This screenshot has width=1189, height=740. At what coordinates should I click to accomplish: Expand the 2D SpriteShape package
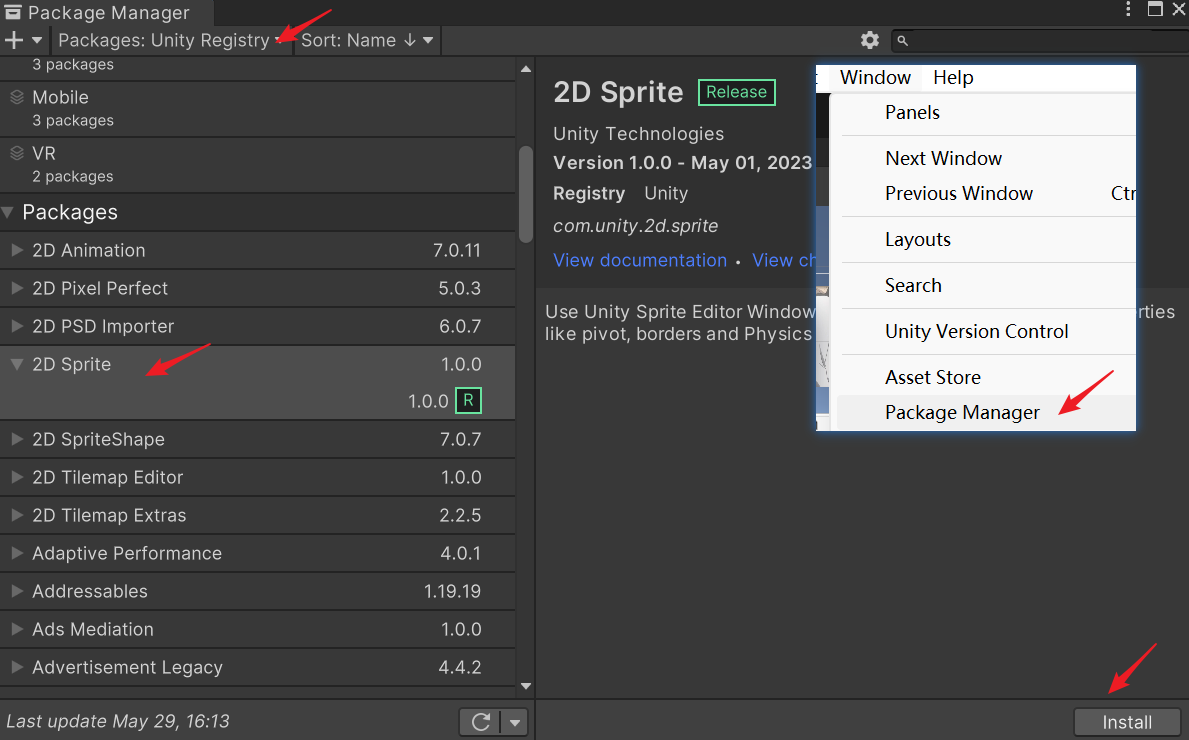tap(17, 439)
